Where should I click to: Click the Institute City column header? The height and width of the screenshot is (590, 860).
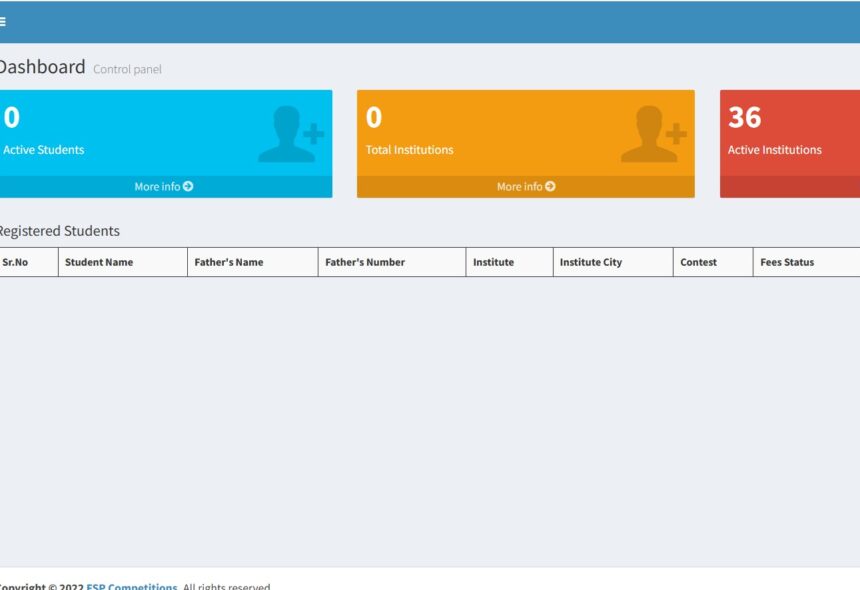coord(613,262)
